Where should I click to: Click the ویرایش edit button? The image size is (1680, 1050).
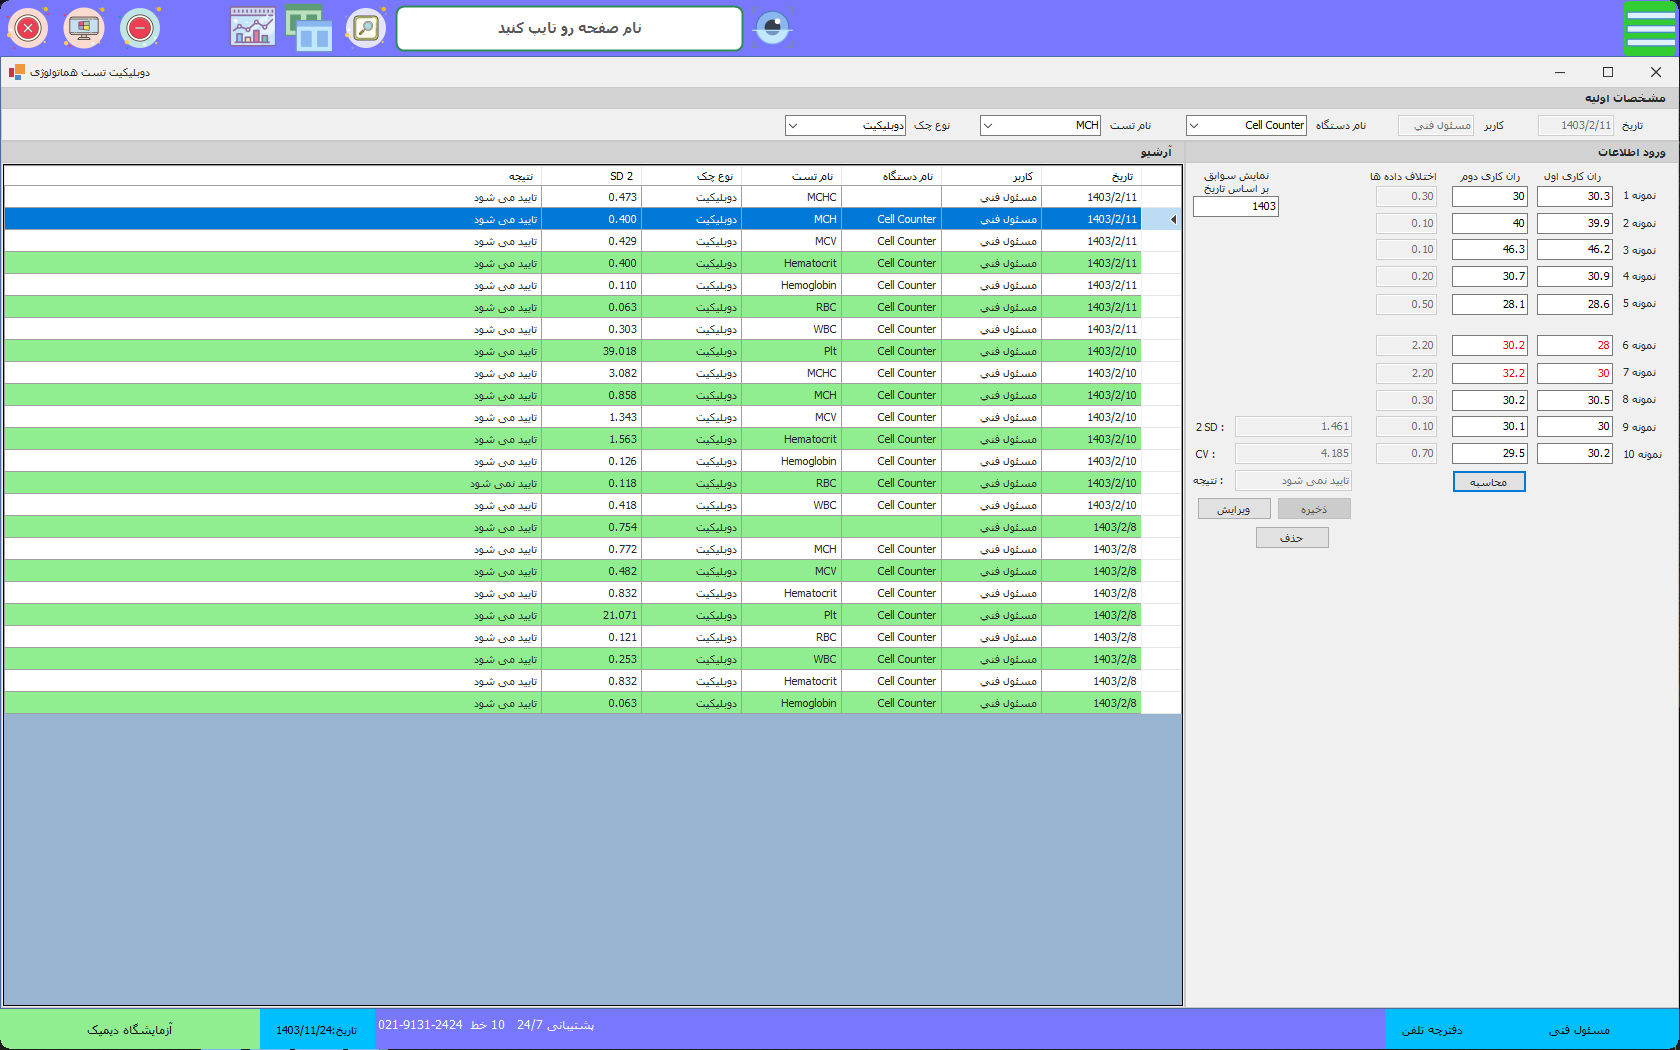coord(1234,509)
